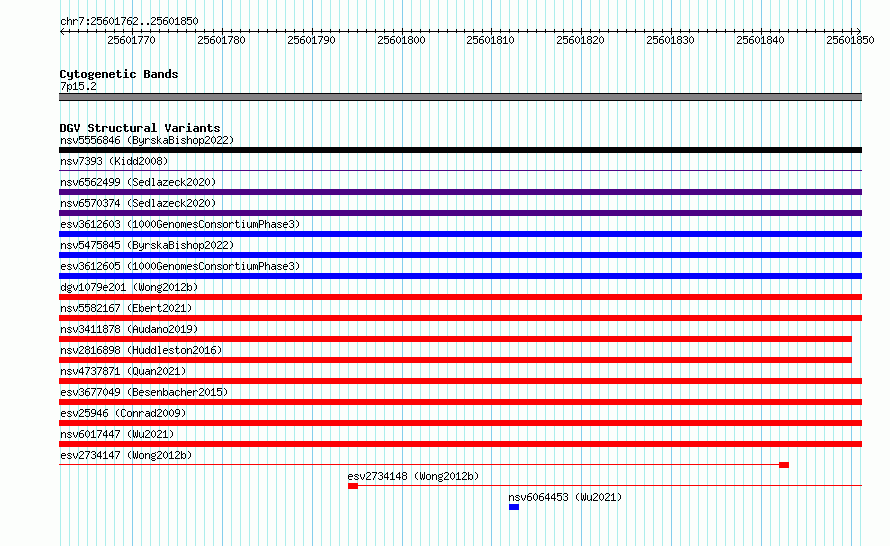This screenshot has height=546, width=890.
Task: Click ruler position 25601850
Action: click(850, 40)
